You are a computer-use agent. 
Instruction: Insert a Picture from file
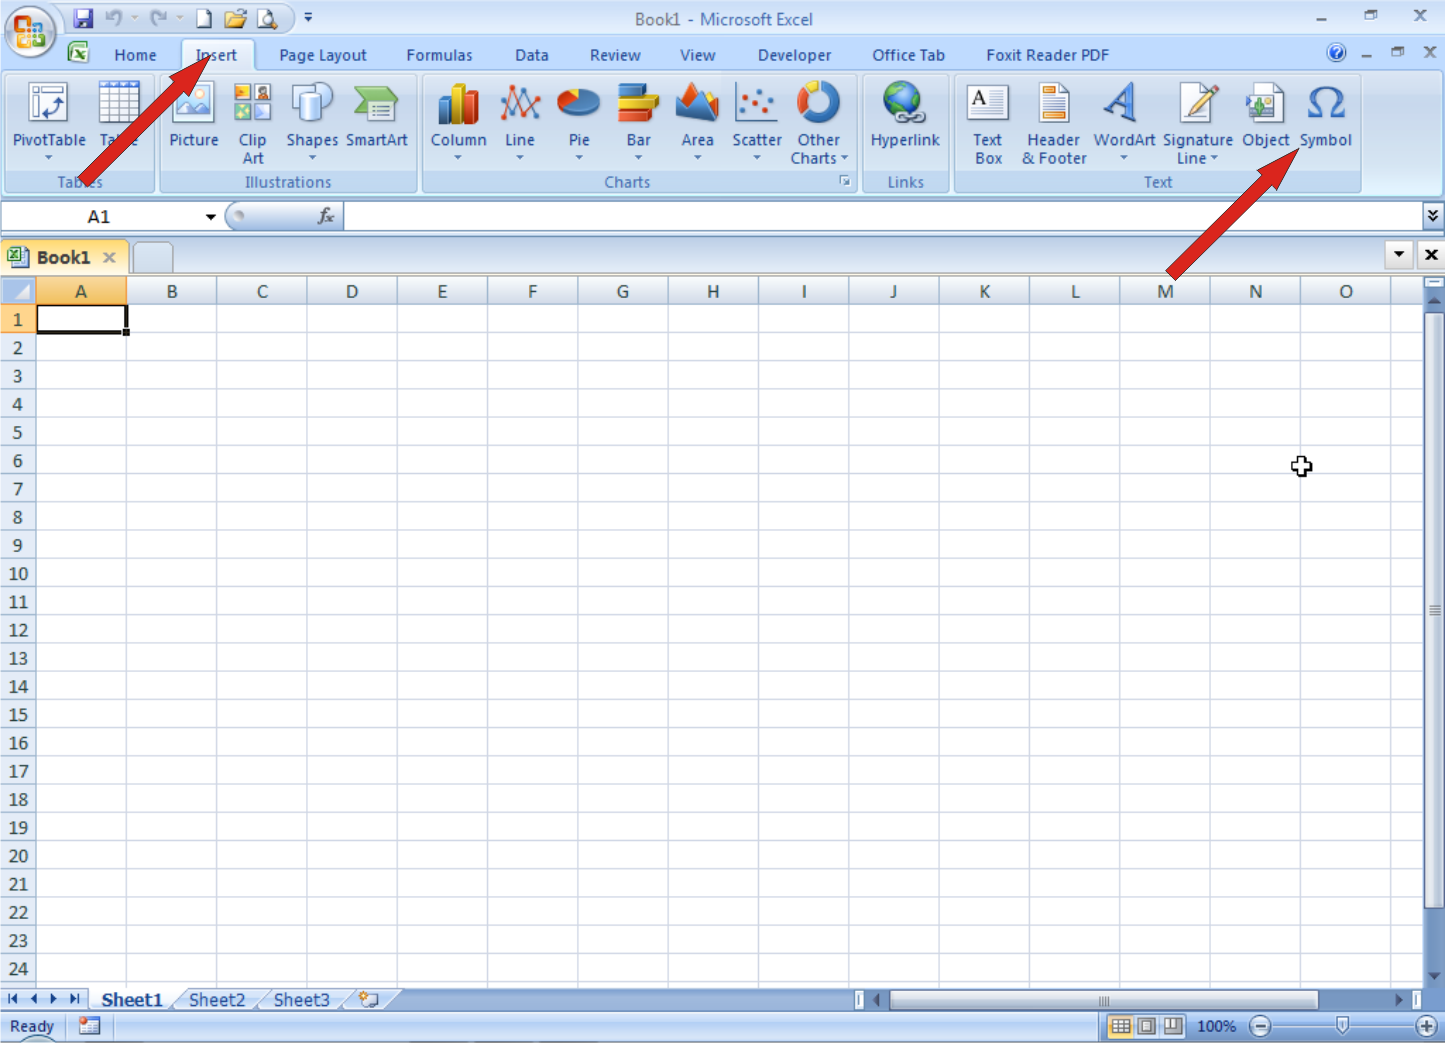click(x=193, y=118)
